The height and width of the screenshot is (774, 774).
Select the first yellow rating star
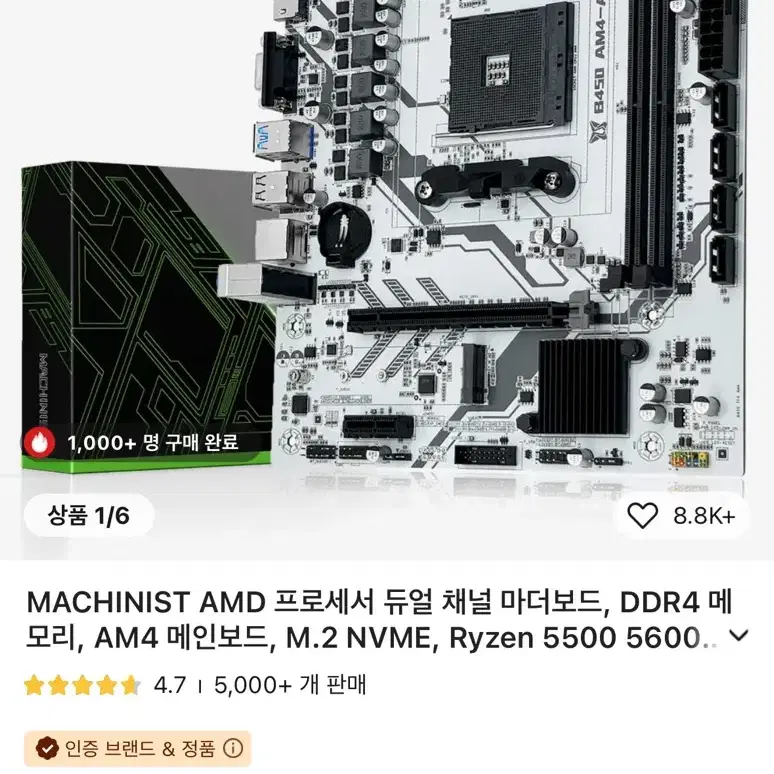pos(34,686)
